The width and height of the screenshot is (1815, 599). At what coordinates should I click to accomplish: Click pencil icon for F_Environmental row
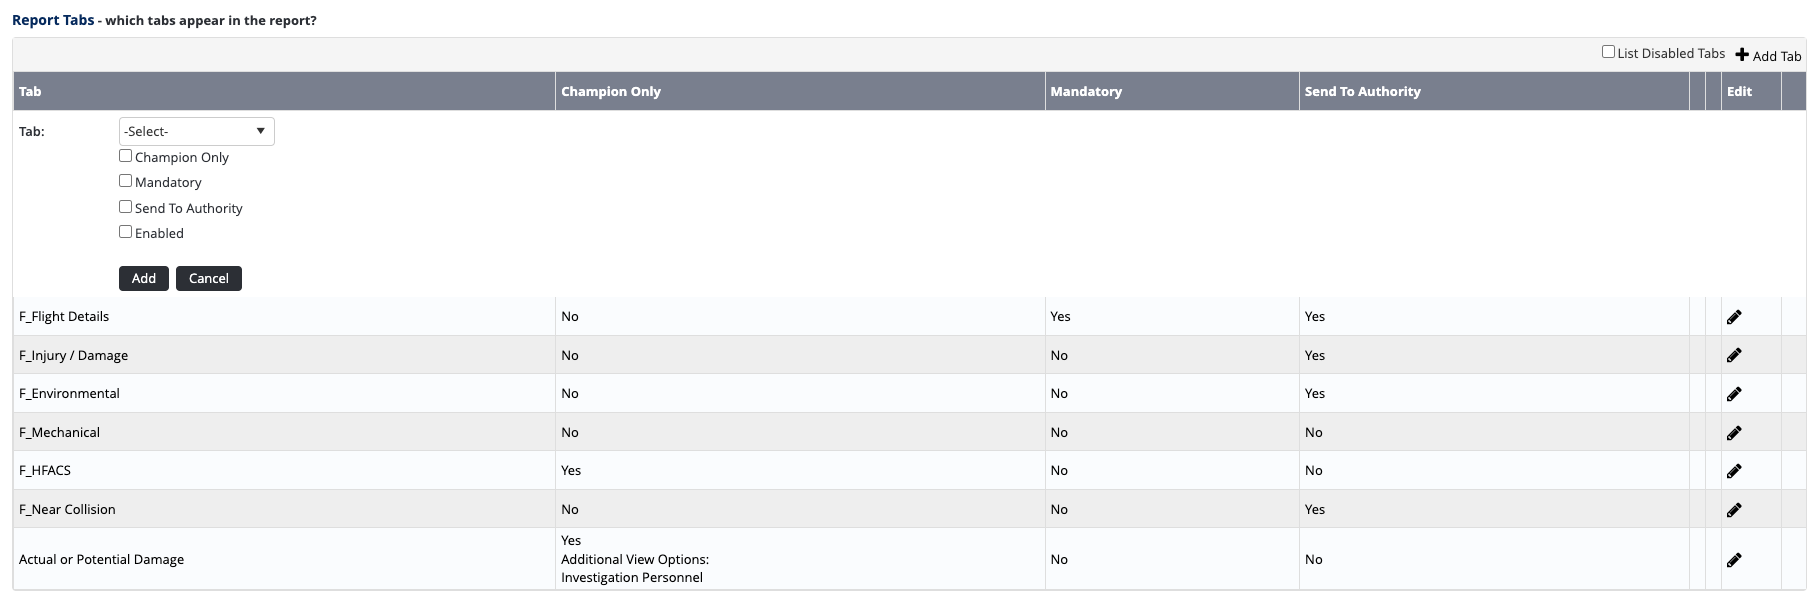[x=1734, y=394]
